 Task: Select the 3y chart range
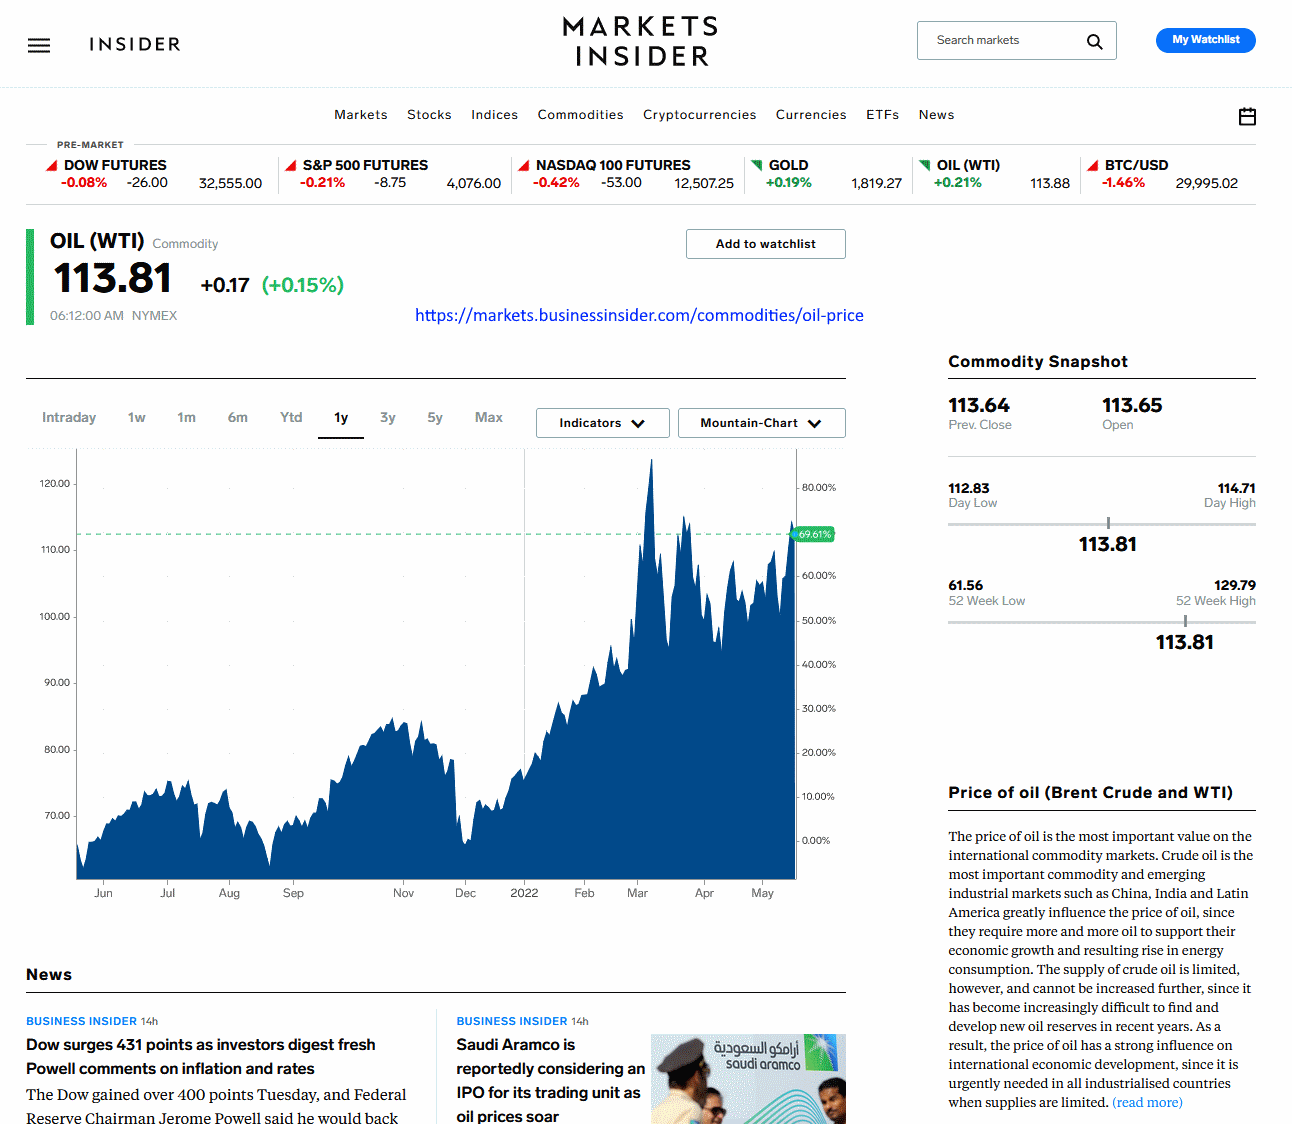(x=388, y=417)
